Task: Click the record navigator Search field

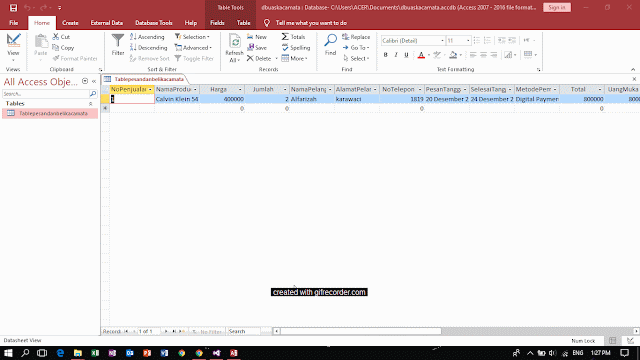Action: tap(244, 331)
